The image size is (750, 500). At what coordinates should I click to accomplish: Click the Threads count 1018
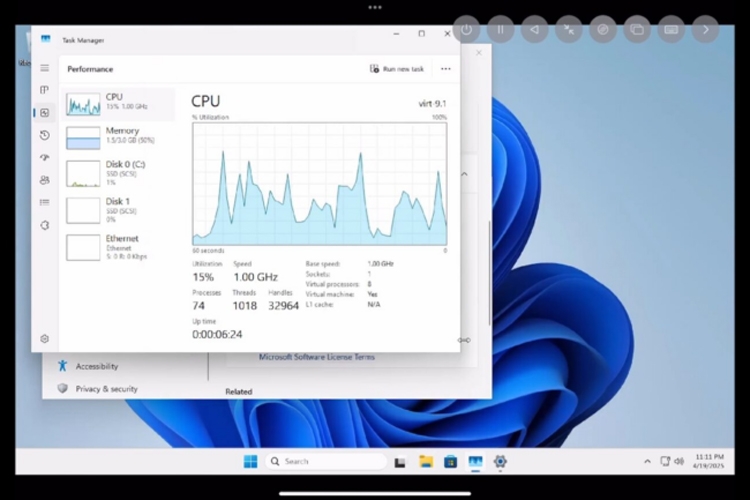(244, 306)
